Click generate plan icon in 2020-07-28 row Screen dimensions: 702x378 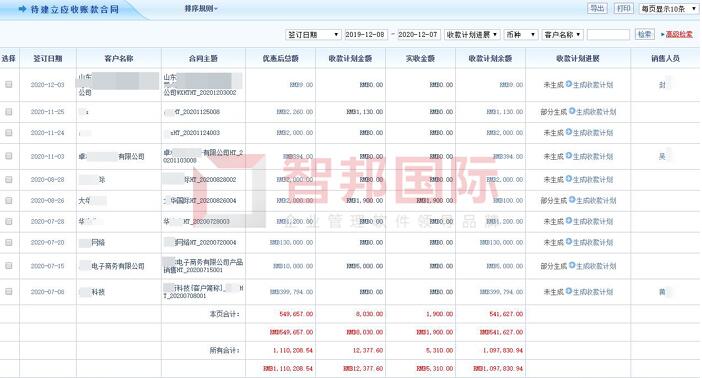click(x=569, y=221)
